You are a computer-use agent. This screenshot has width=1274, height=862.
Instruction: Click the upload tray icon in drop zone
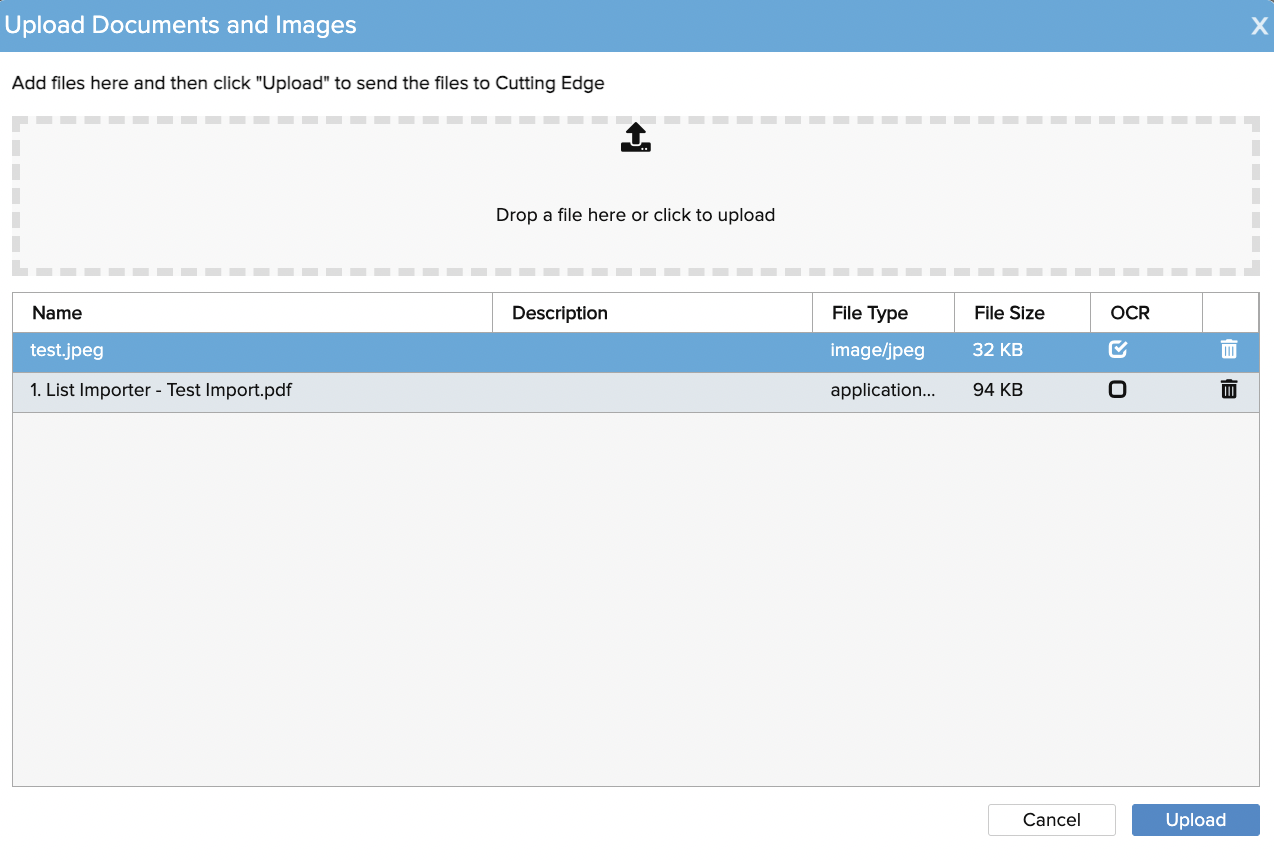(636, 138)
